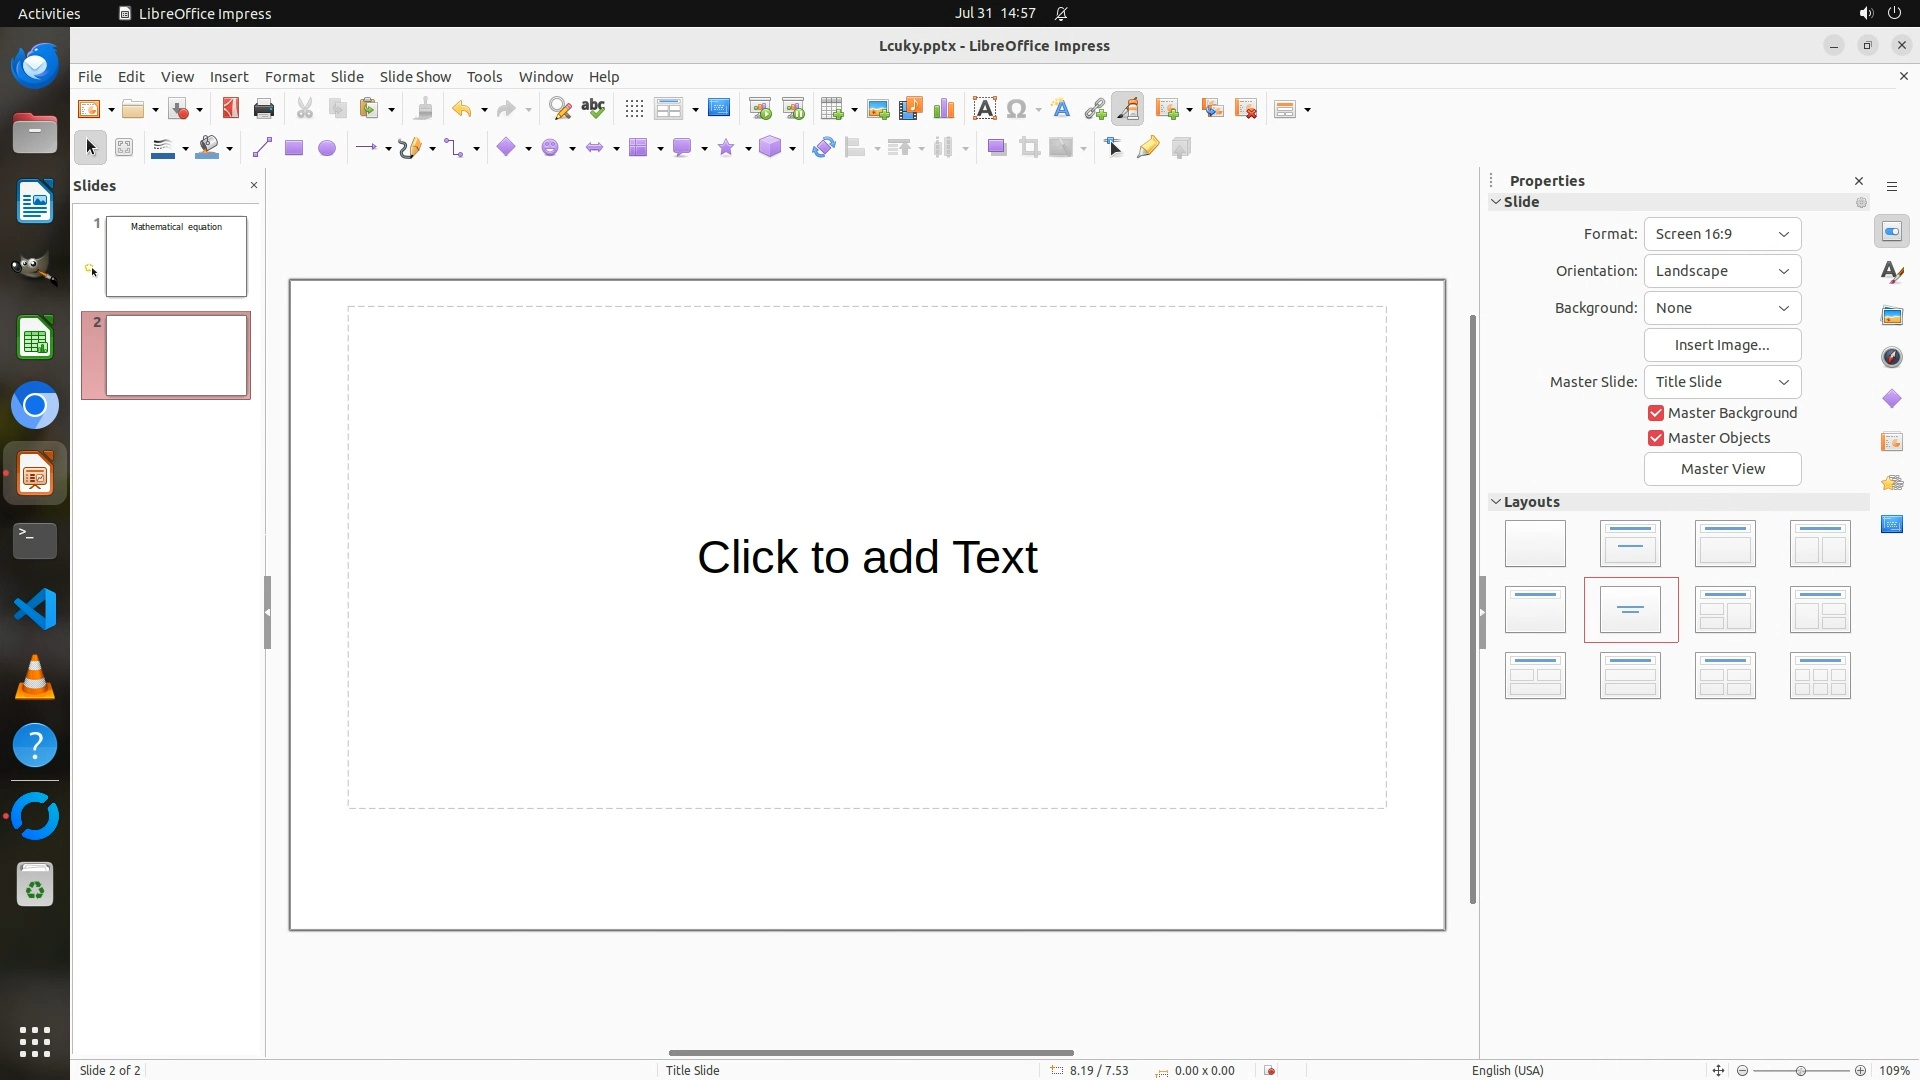The width and height of the screenshot is (1920, 1080).
Task: Select the Rectangle shape tool
Action: [293, 148]
